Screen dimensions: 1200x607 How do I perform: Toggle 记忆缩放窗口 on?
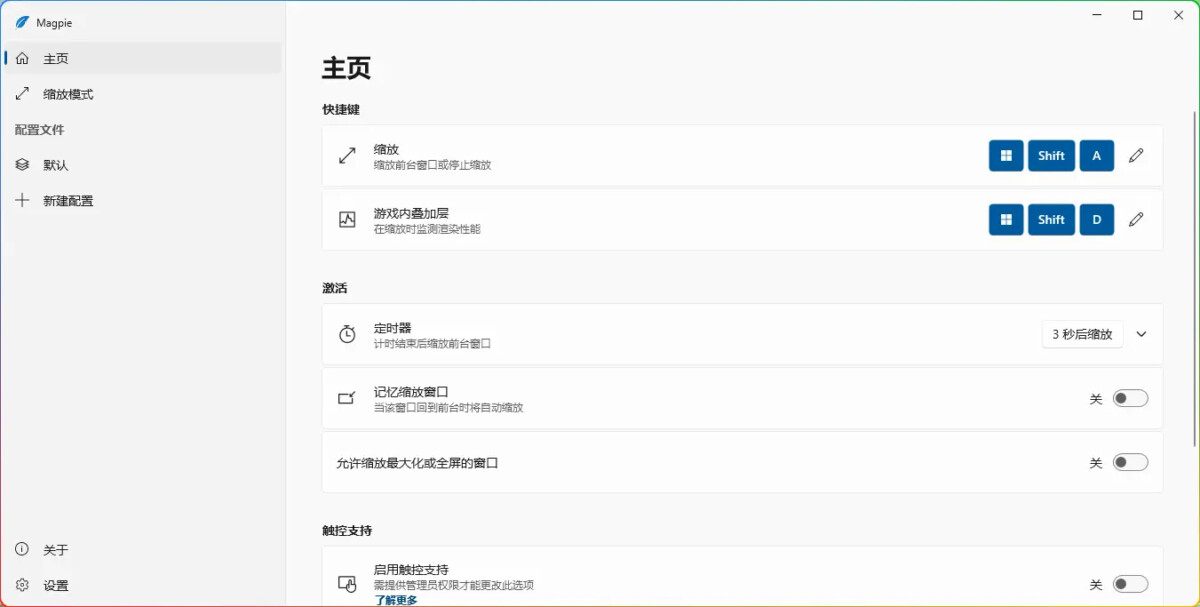[x=1130, y=397]
